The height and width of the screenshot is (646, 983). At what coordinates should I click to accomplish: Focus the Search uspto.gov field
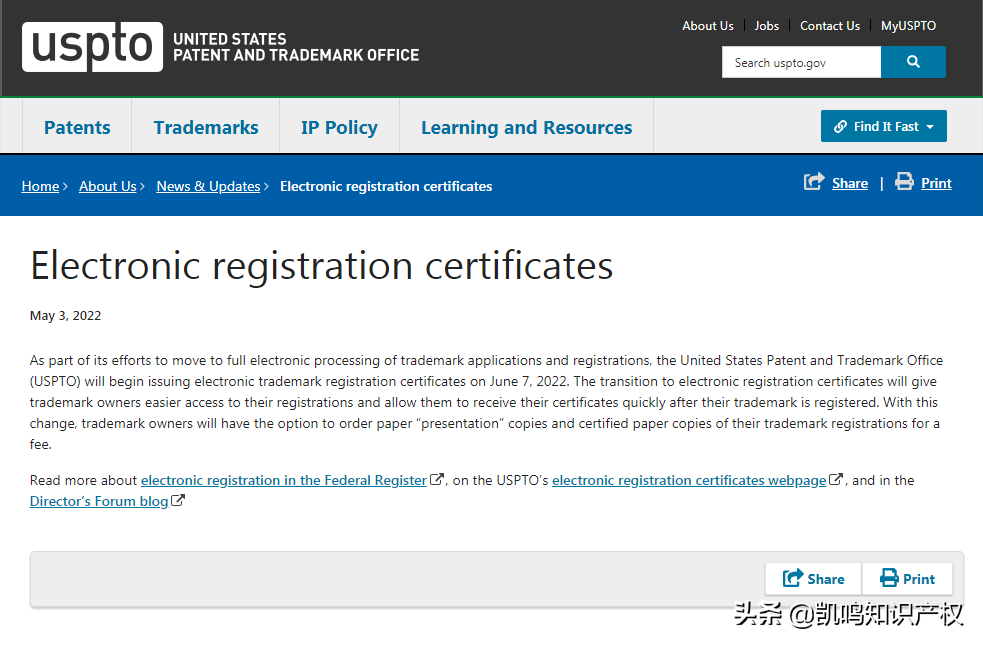(x=802, y=62)
